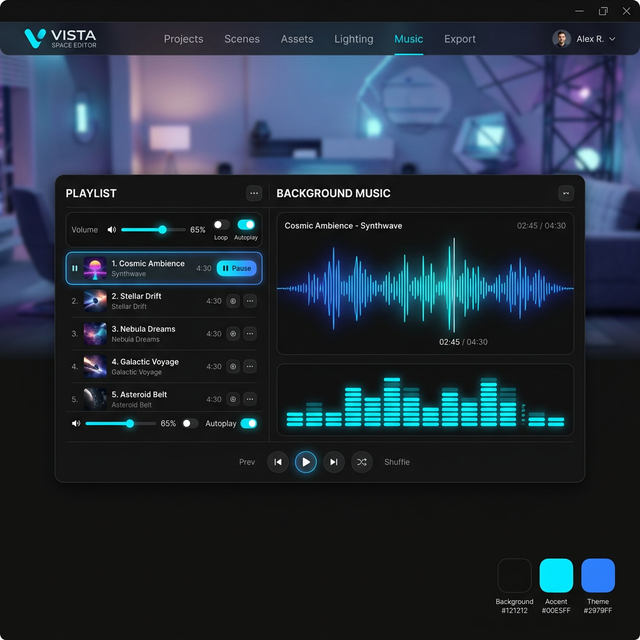Screen dimensions: 640x640
Task: Click the shuffle arrows icon
Action: tap(362, 462)
